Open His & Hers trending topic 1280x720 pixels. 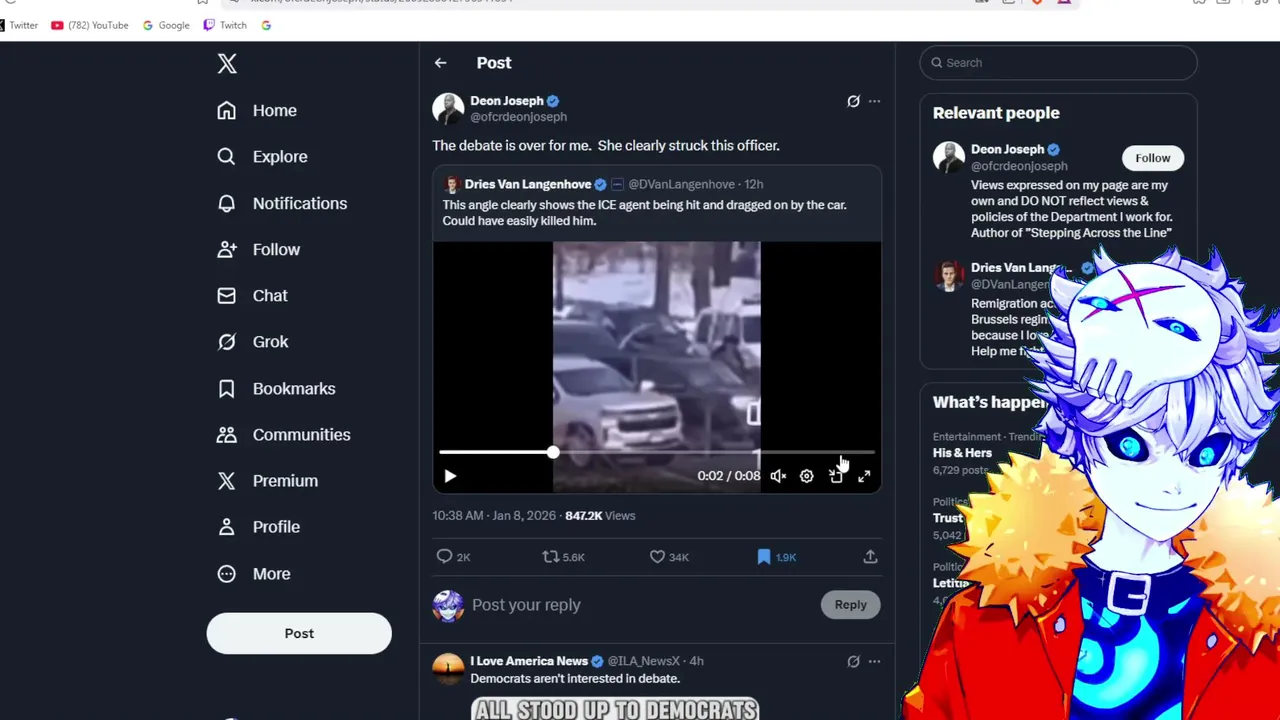click(x=963, y=453)
